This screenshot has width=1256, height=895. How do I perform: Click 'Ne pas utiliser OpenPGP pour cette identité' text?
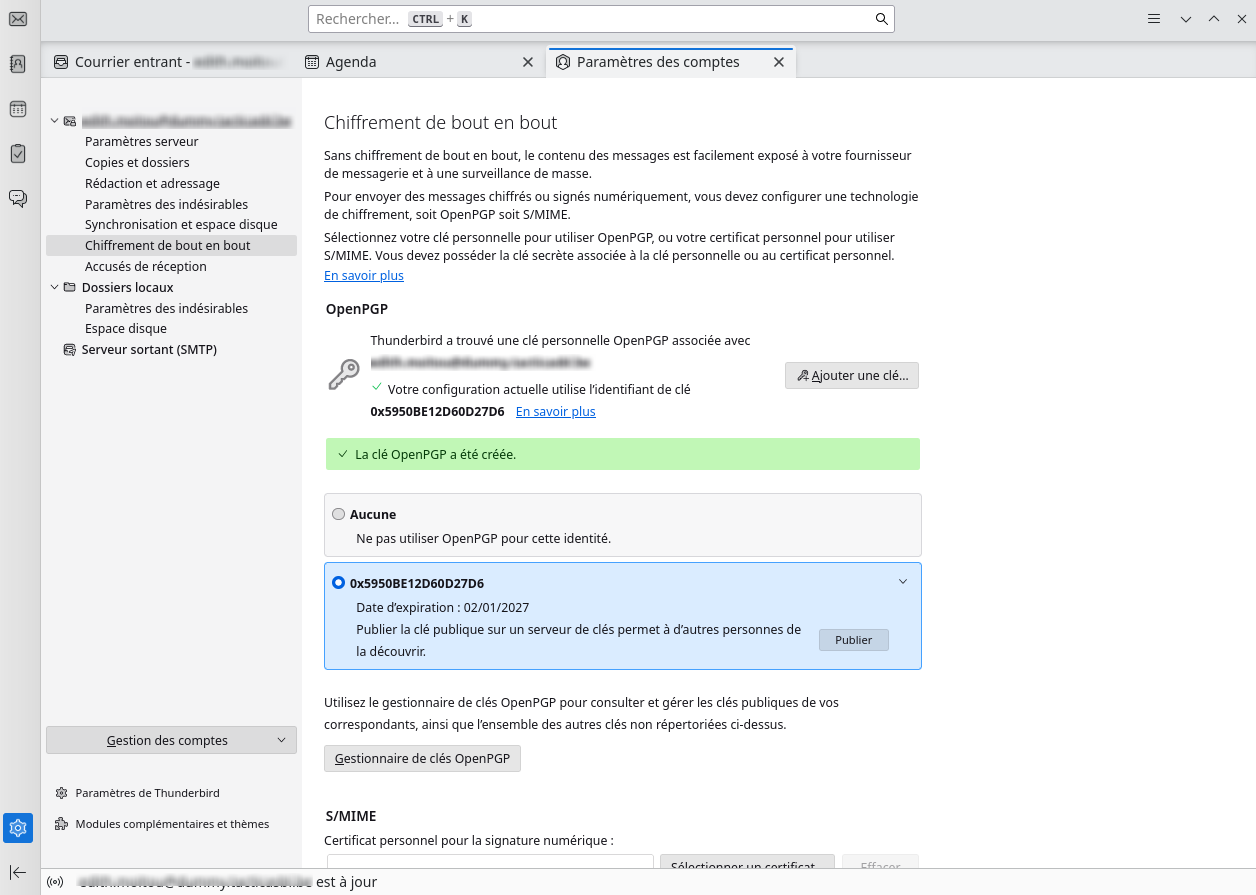point(484,538)
